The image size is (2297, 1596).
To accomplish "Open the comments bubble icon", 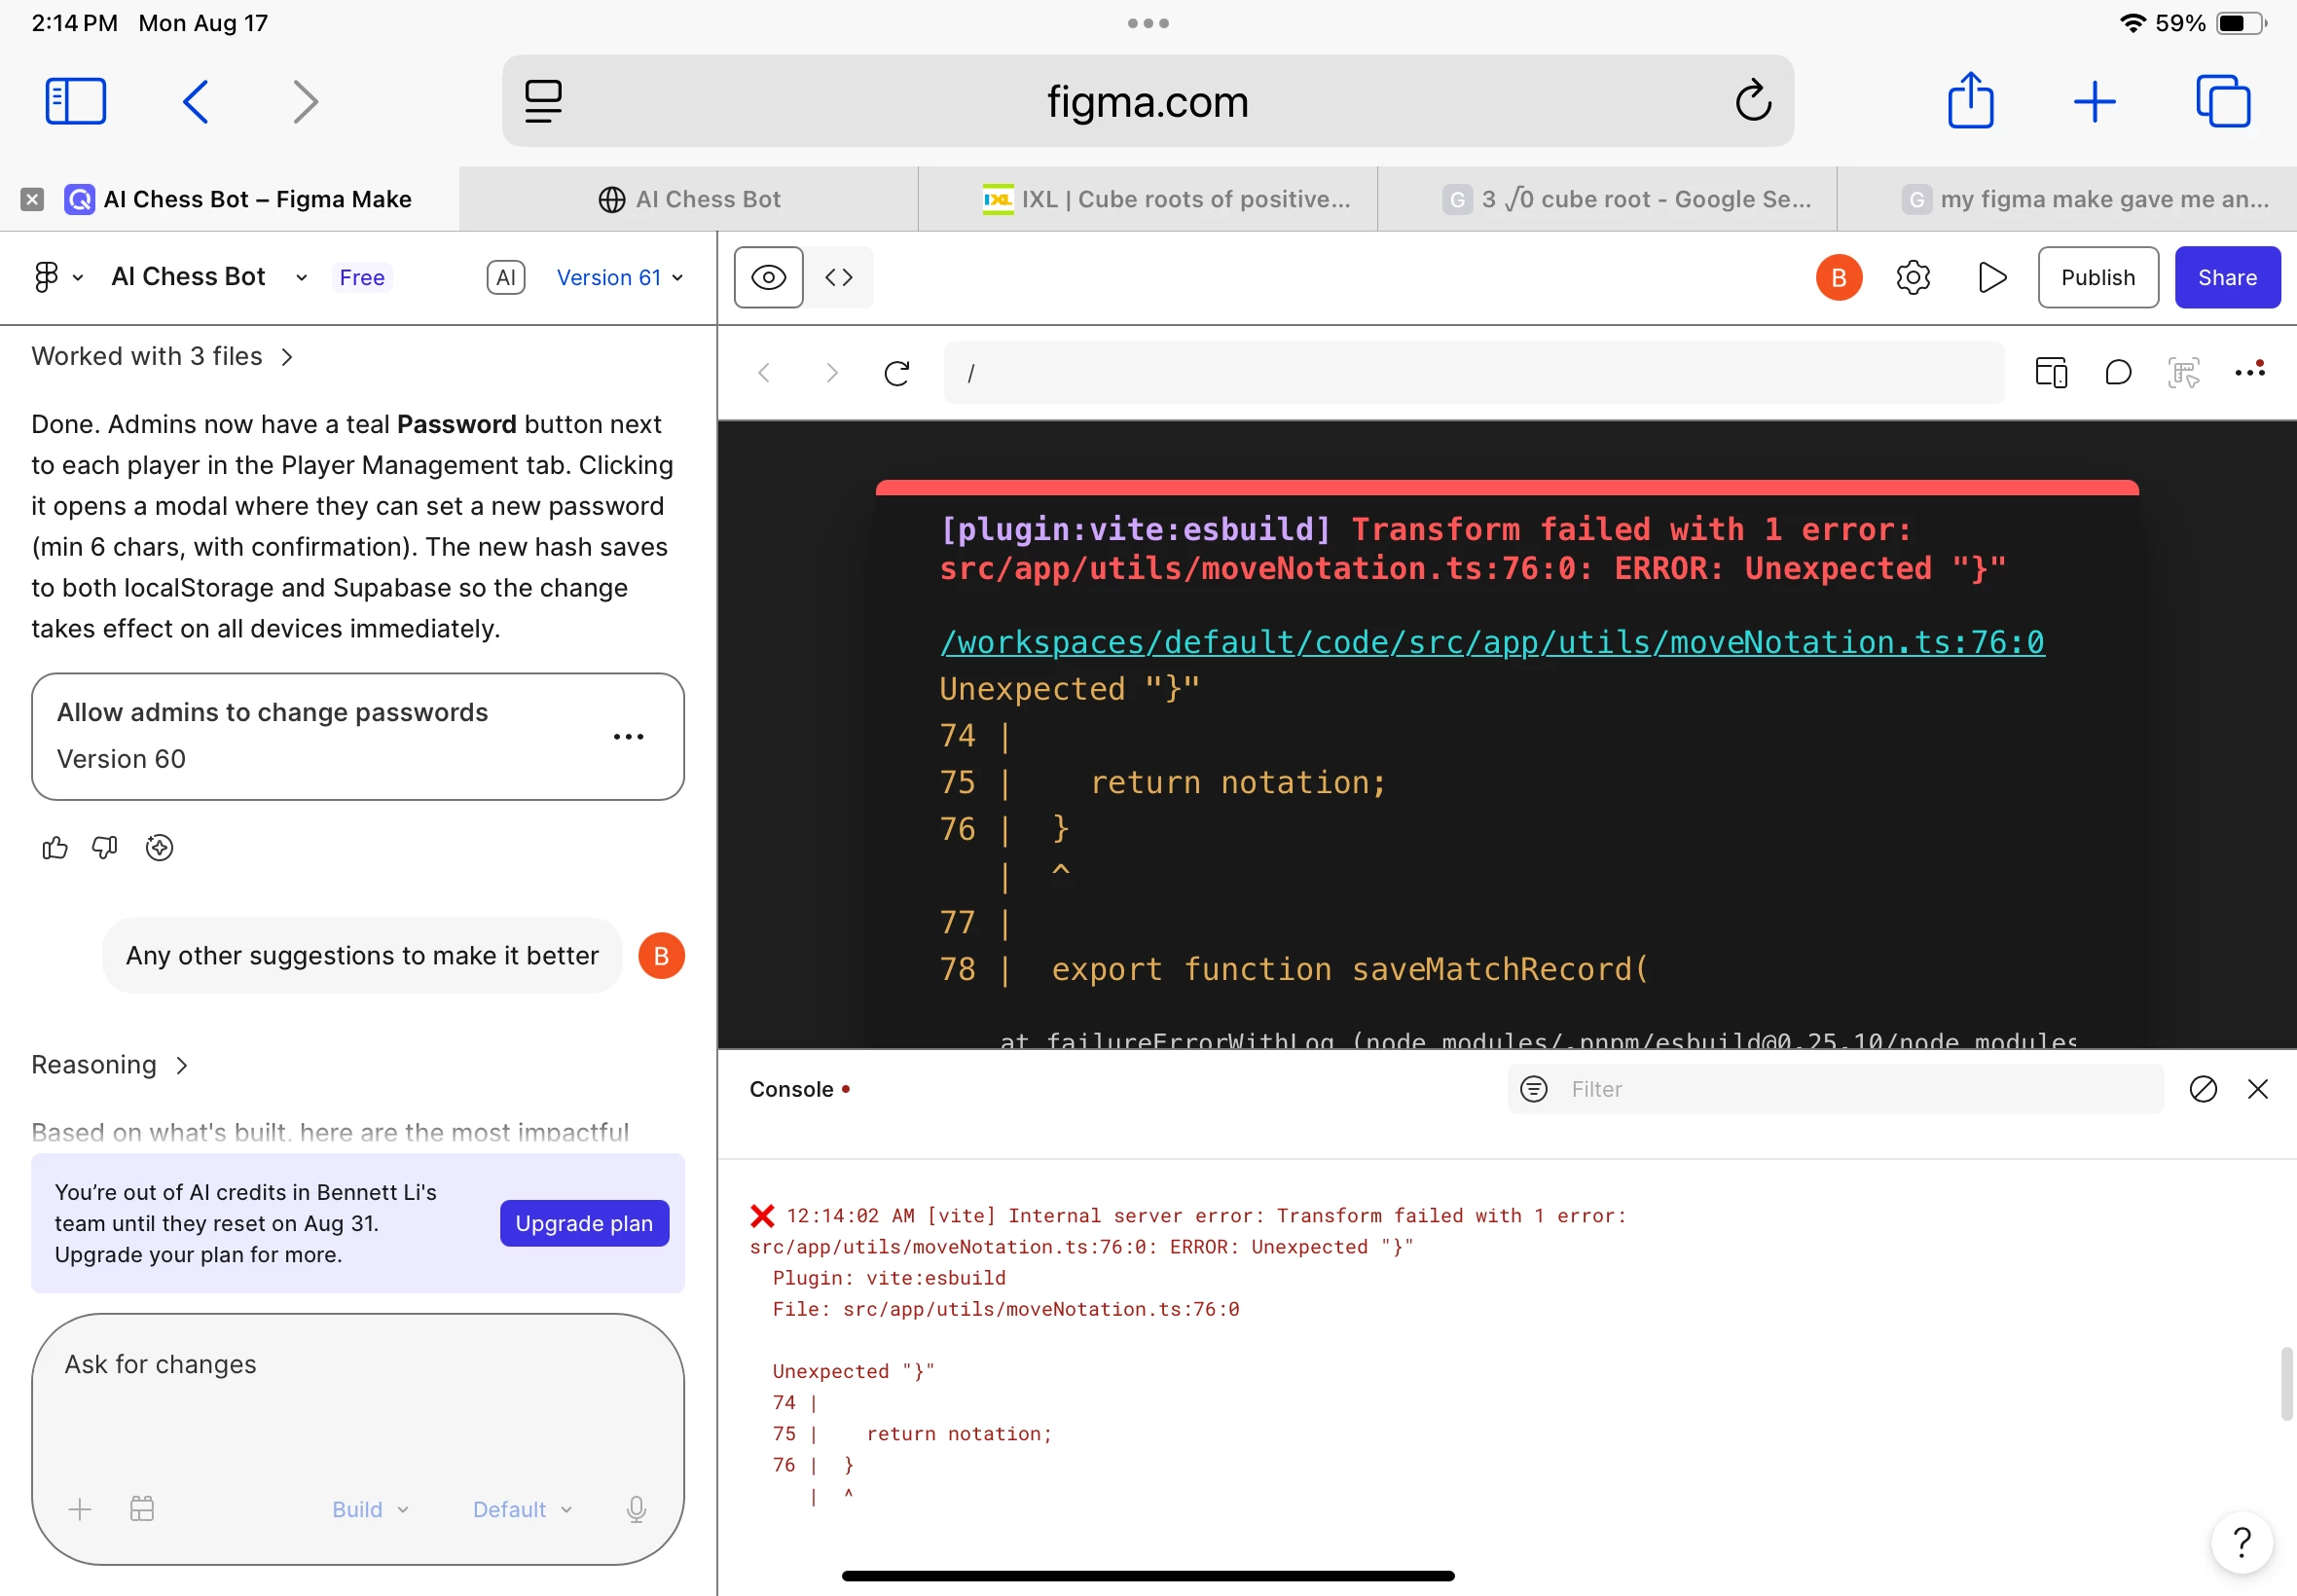I will [x=2118, y=373].
